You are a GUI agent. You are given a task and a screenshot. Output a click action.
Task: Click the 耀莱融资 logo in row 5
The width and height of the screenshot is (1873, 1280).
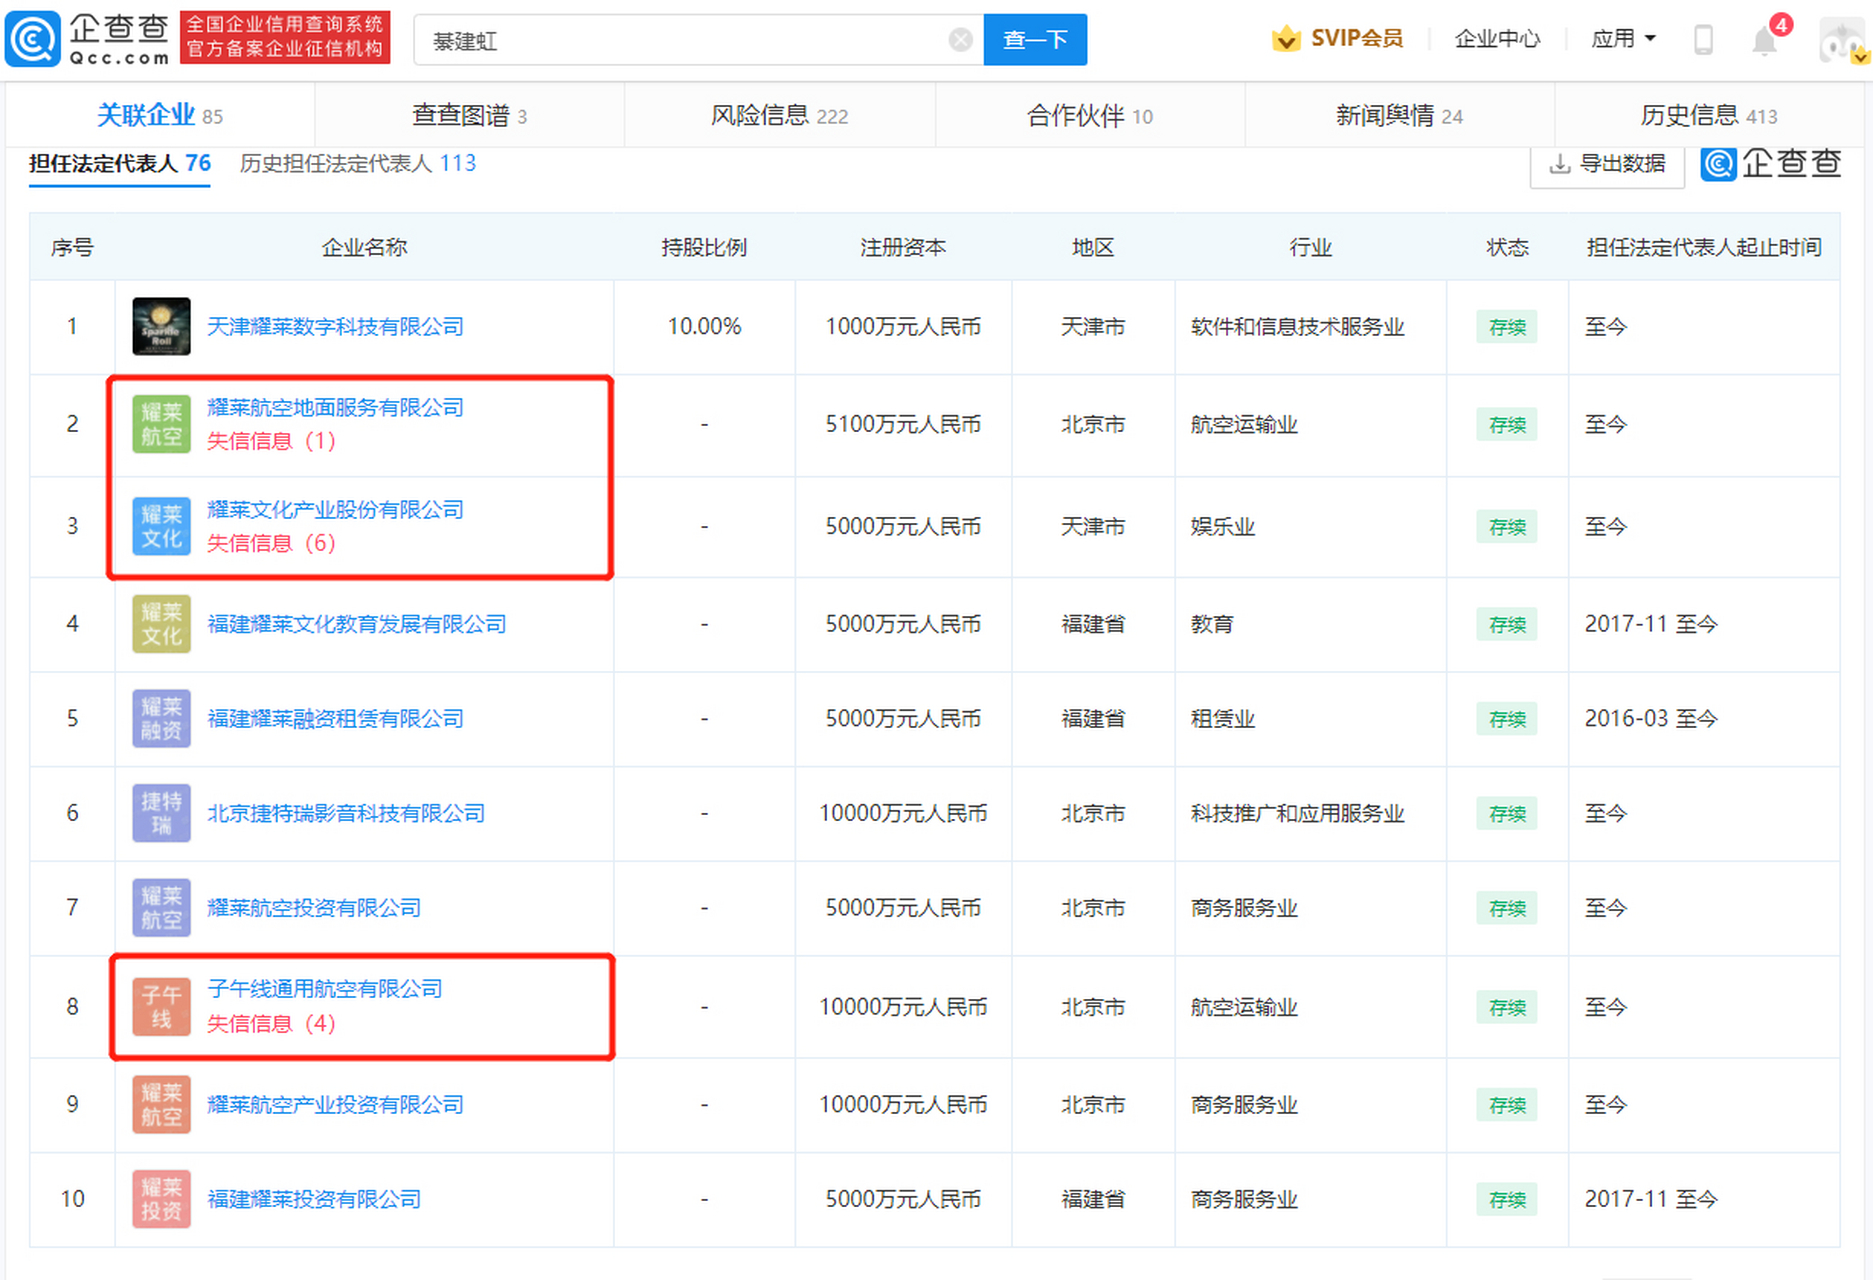pyautogui.click(x=161, y=718)
